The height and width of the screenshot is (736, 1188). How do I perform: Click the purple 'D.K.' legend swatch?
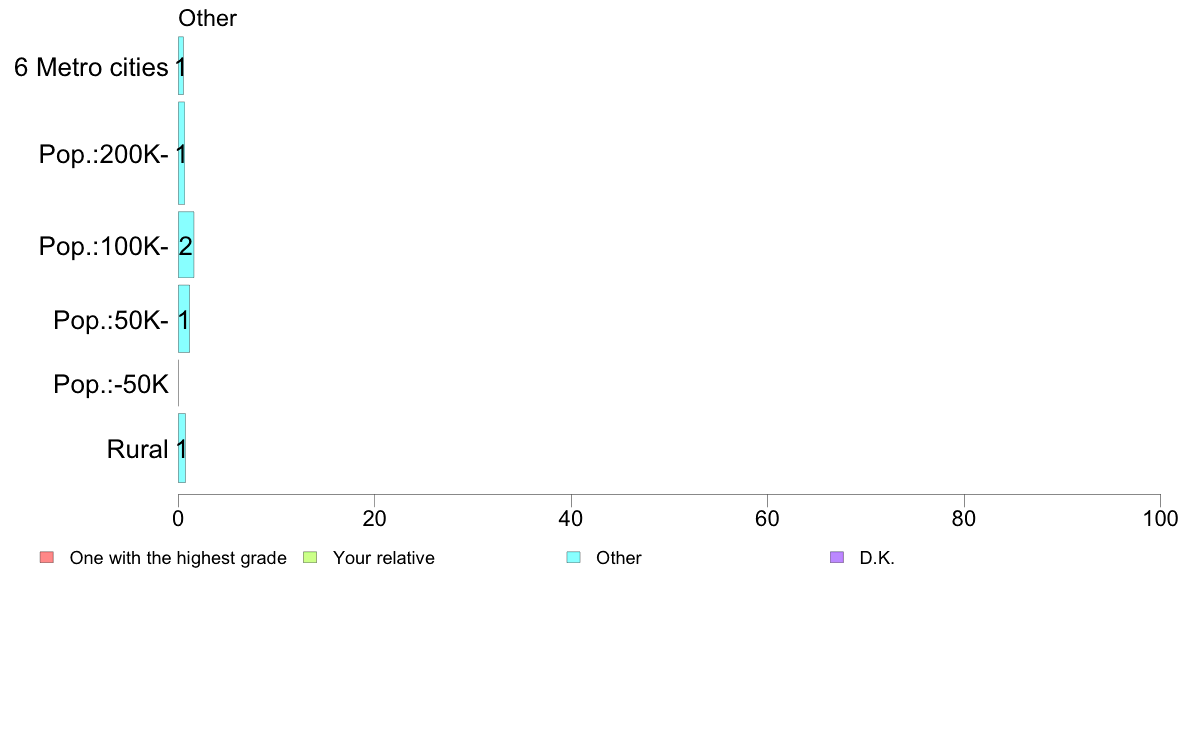(837, 558)
